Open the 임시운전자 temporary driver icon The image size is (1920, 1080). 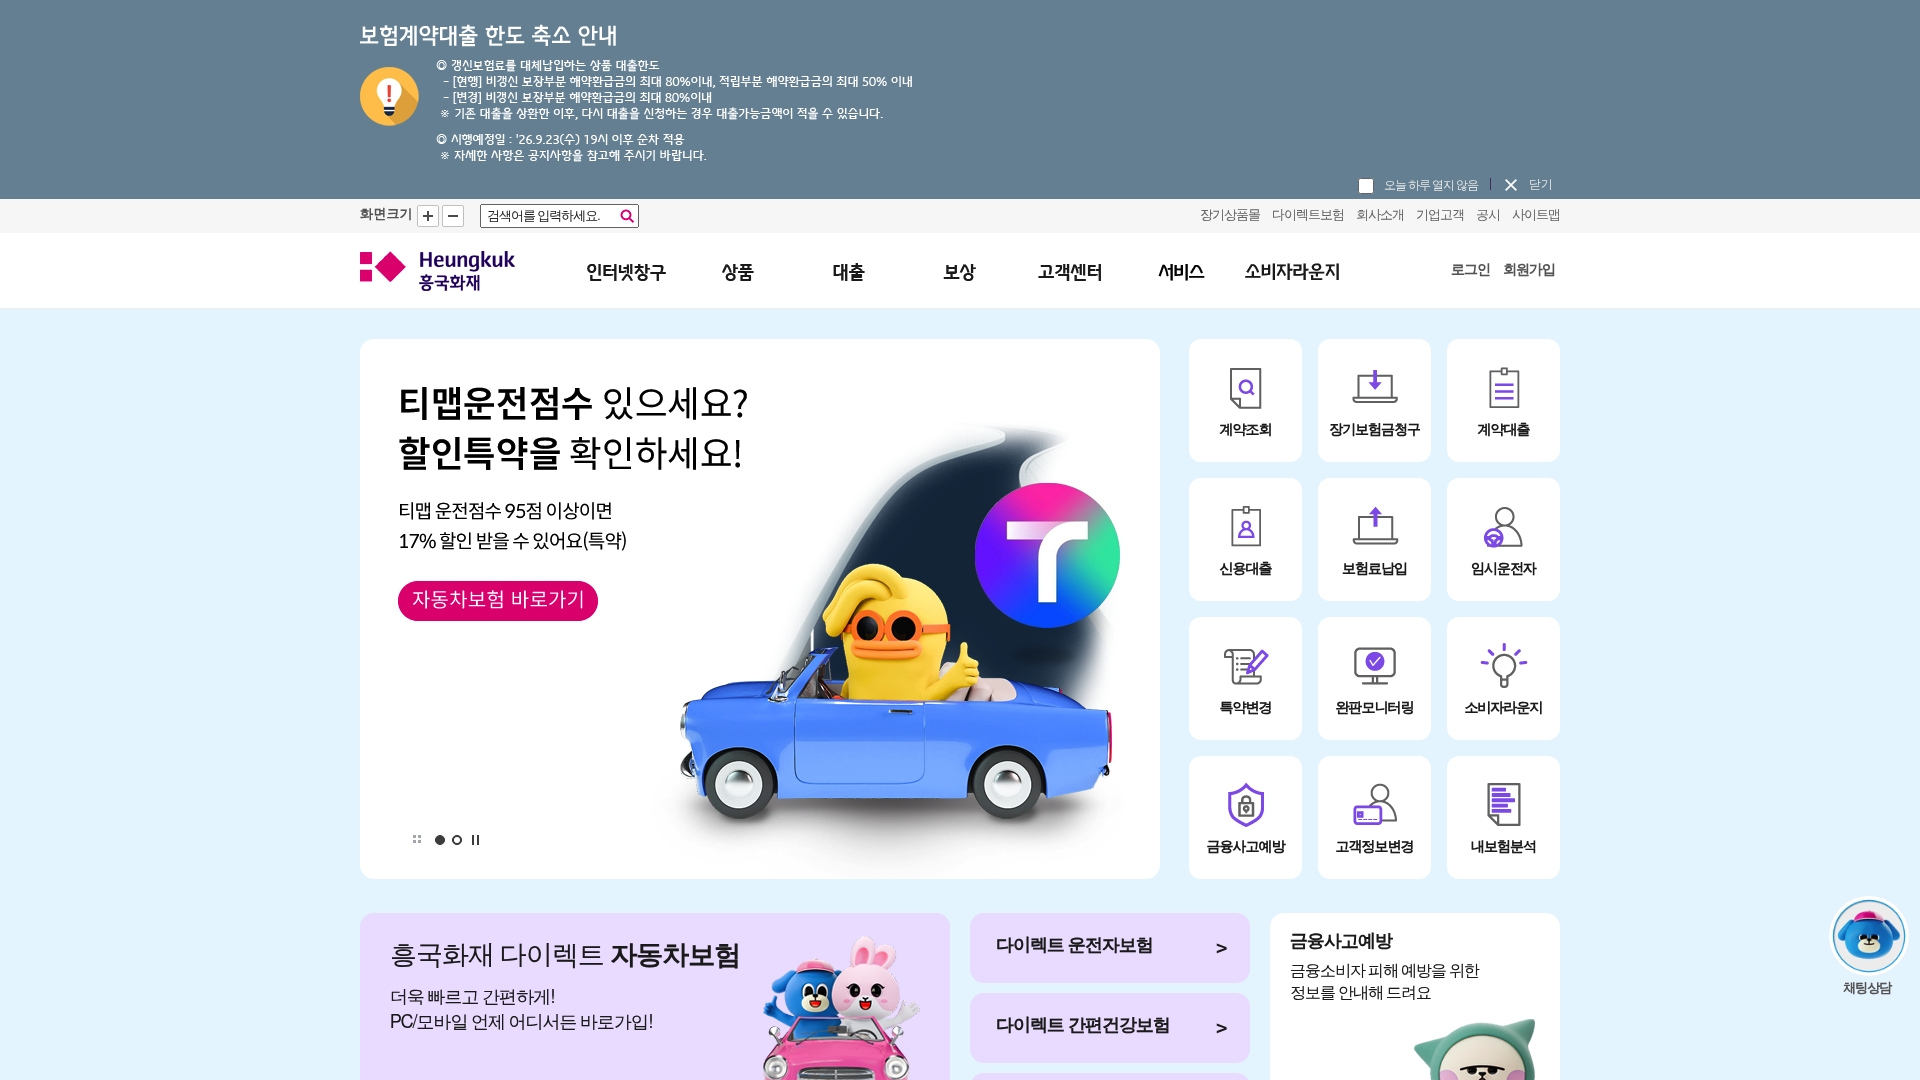pyautogui.click(x=1503, y=539)
